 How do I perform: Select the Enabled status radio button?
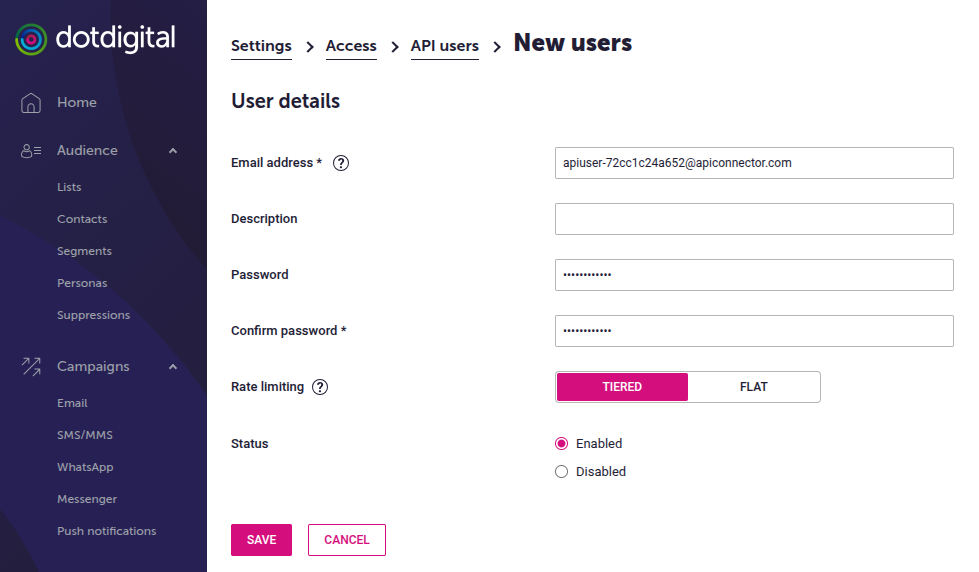[561, 443]
